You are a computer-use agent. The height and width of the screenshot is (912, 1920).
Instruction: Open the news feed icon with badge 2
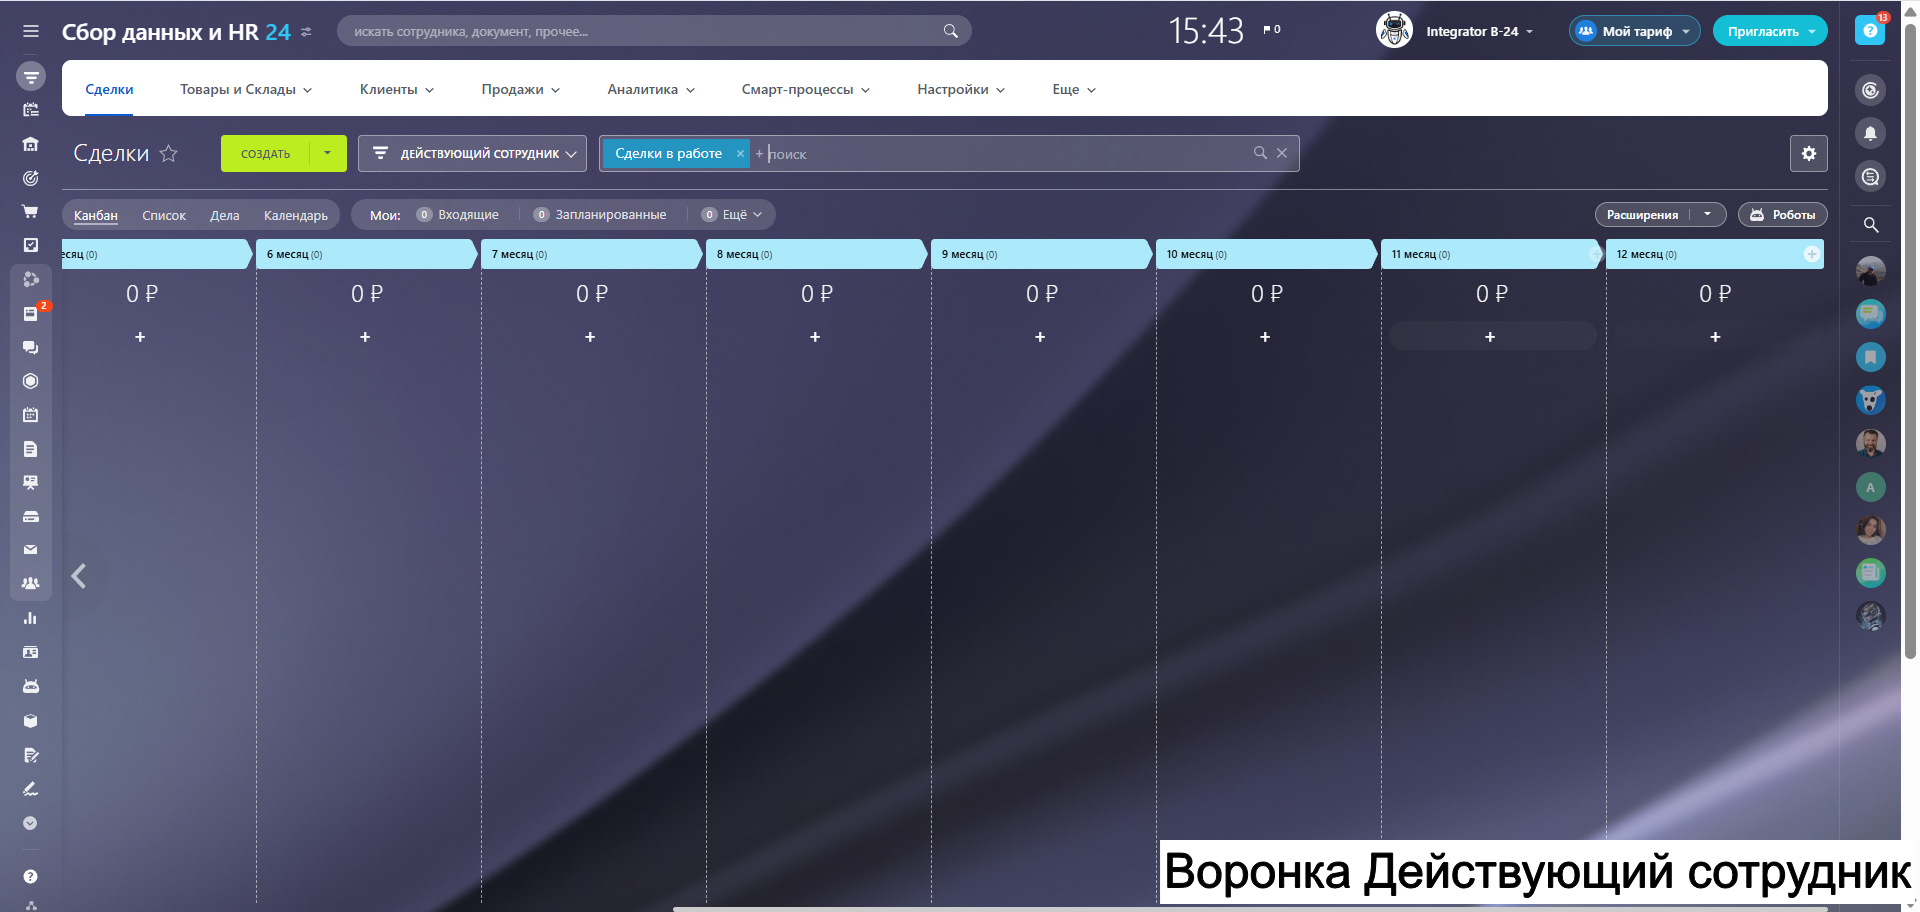pos(31,313)
